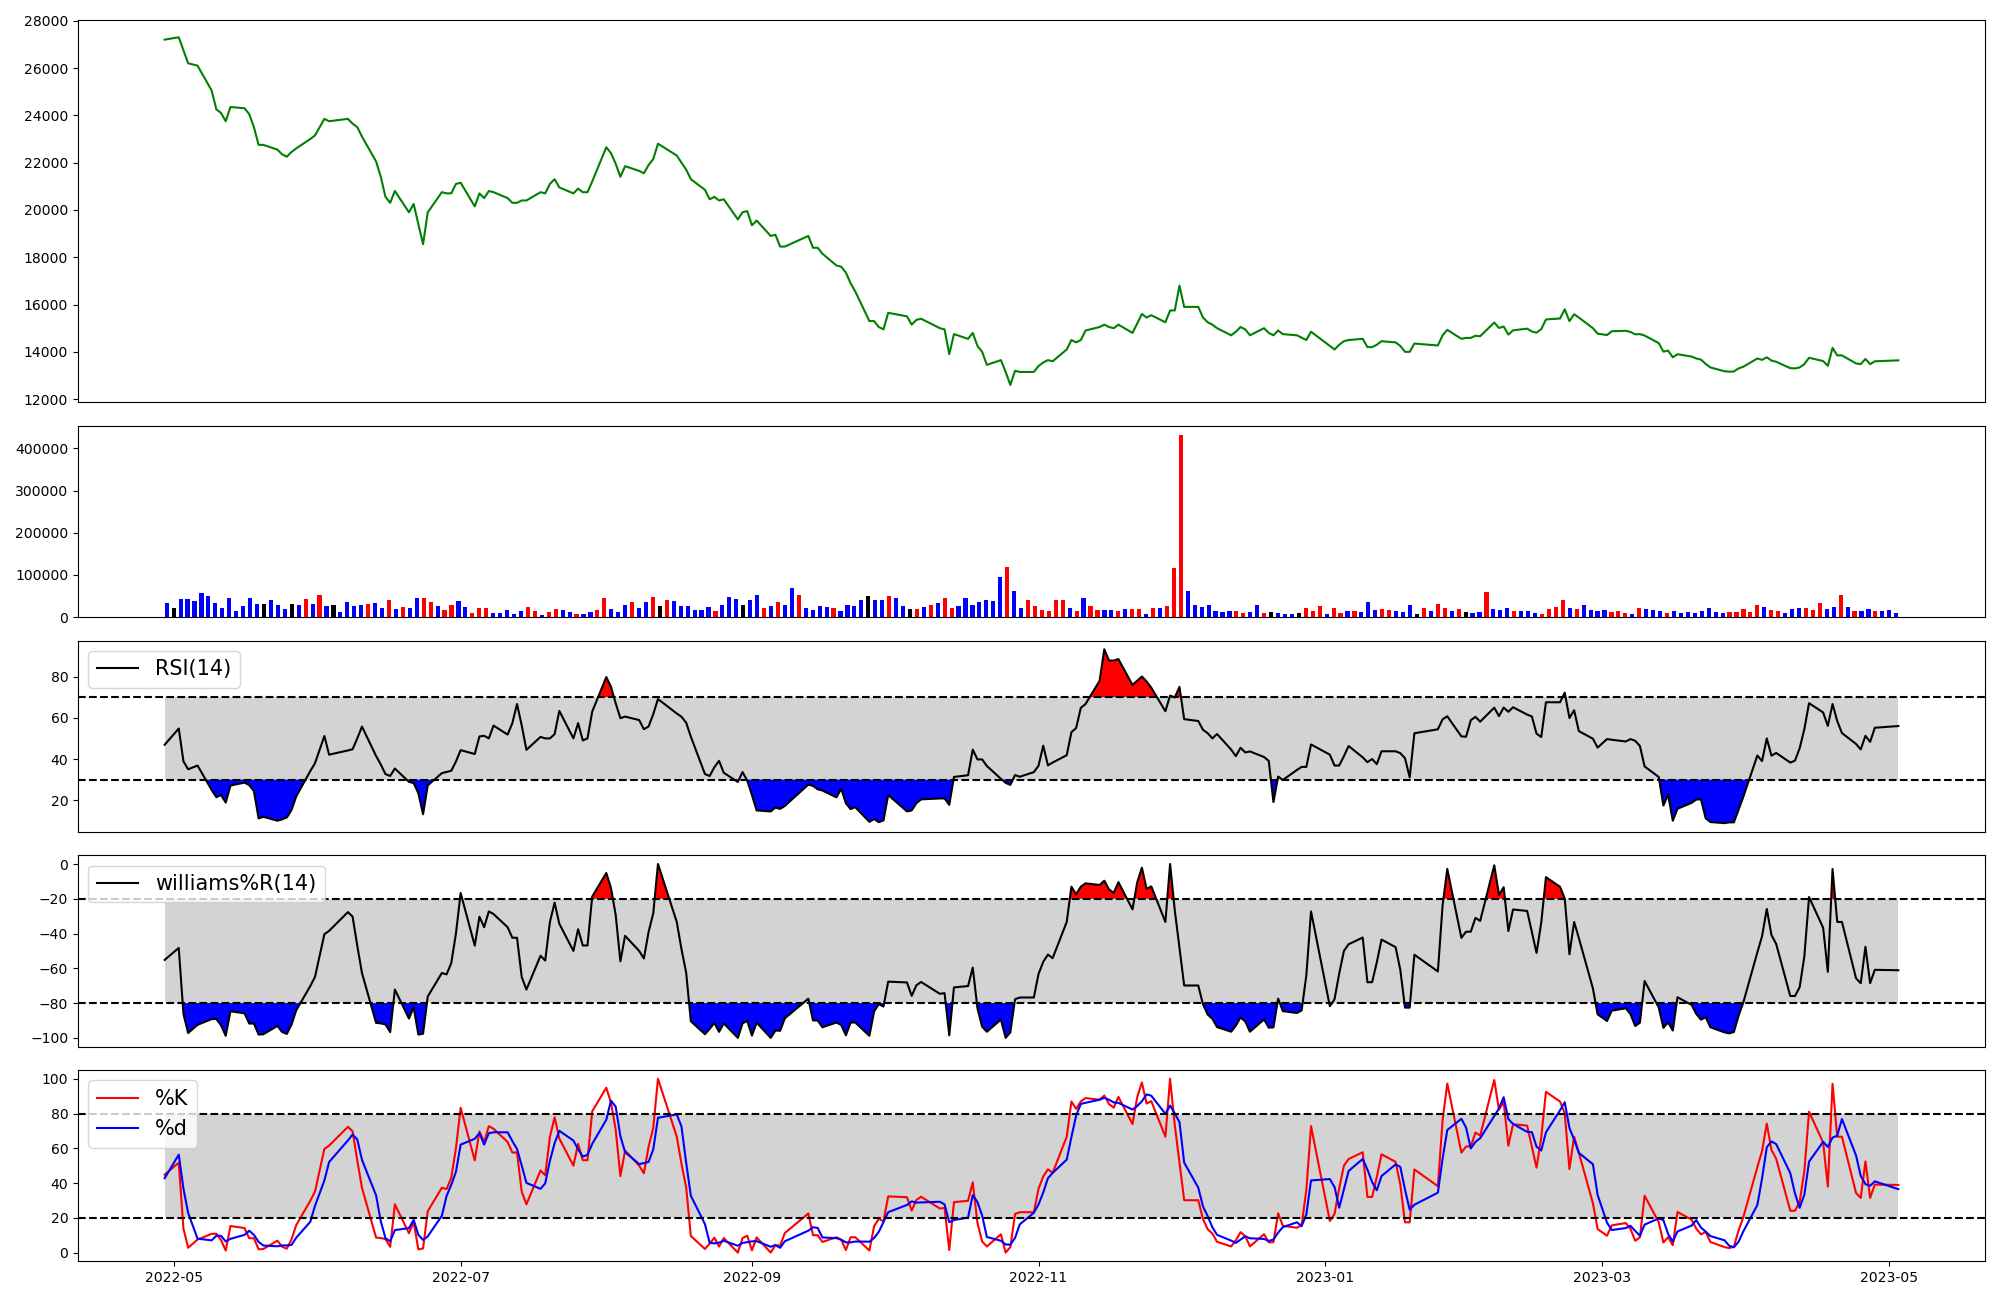Click the starting peak of the green price line

pyautogui.click(x=178, y=38)
